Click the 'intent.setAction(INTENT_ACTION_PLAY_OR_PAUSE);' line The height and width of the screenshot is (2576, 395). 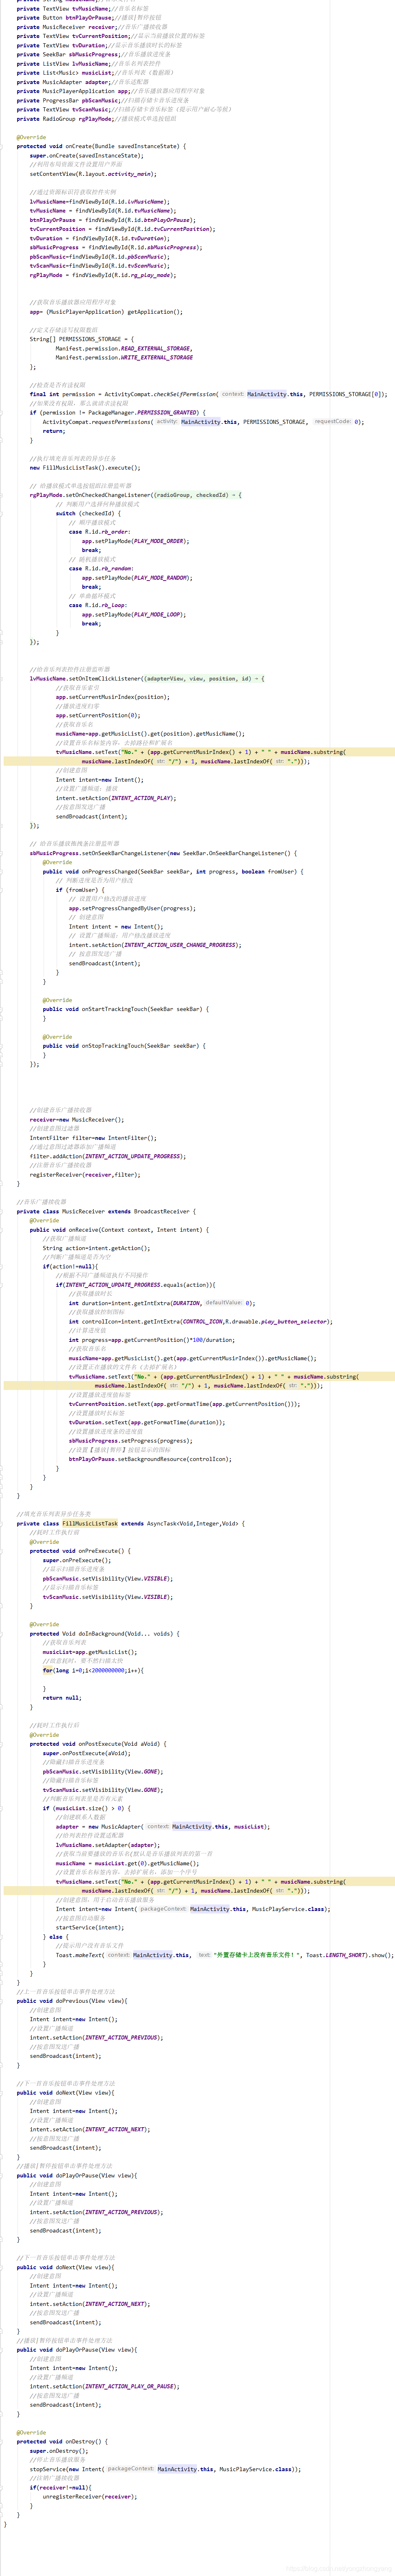(x=105, y=2385)
